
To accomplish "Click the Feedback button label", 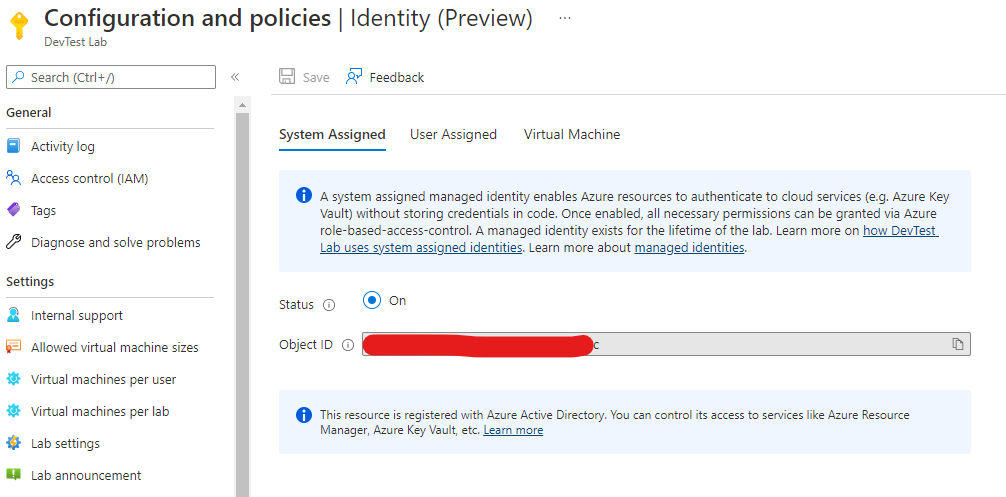I will 396,78.
